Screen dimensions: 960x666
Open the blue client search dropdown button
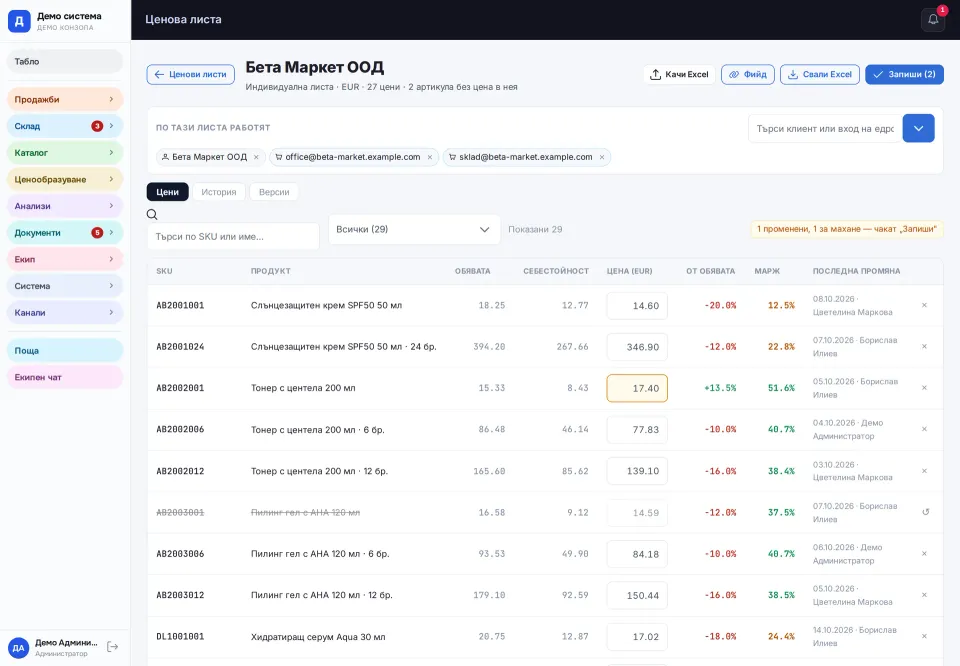(x=918, y=129)
